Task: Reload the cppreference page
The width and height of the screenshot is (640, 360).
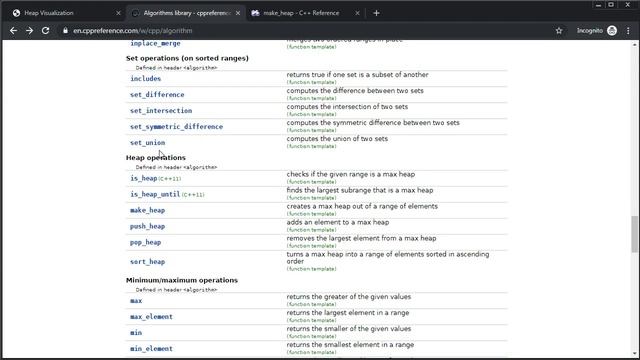Action: pyautogui.click(x=45, y=31)
